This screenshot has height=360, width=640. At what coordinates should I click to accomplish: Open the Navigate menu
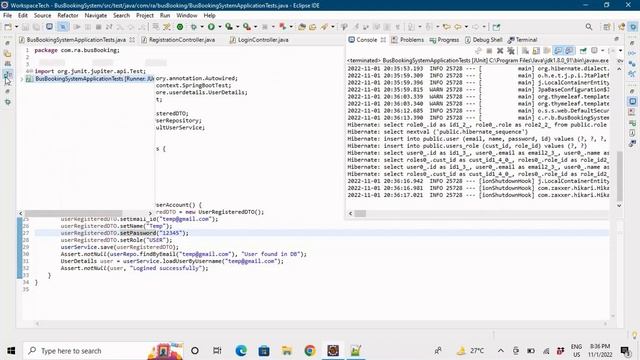point(96,16)
